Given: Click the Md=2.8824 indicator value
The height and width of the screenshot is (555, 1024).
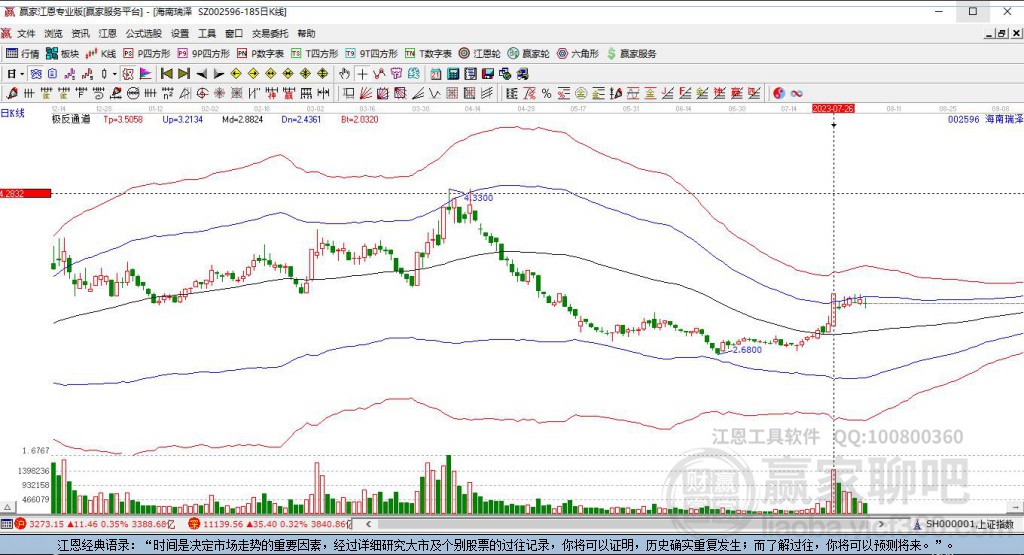Looking at the screenshot, I should pos(242,119).
